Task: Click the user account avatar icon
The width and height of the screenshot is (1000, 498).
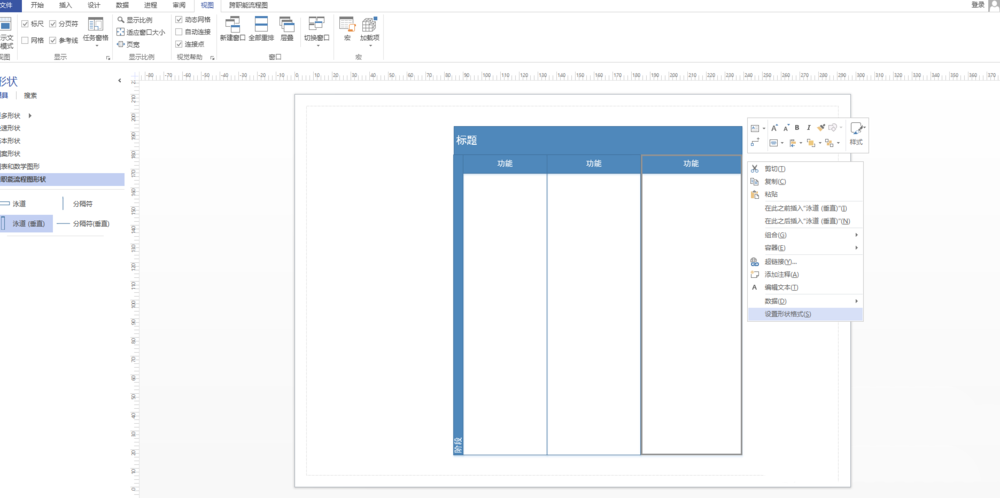Action: pyautogui.click(x=993, y=6)
